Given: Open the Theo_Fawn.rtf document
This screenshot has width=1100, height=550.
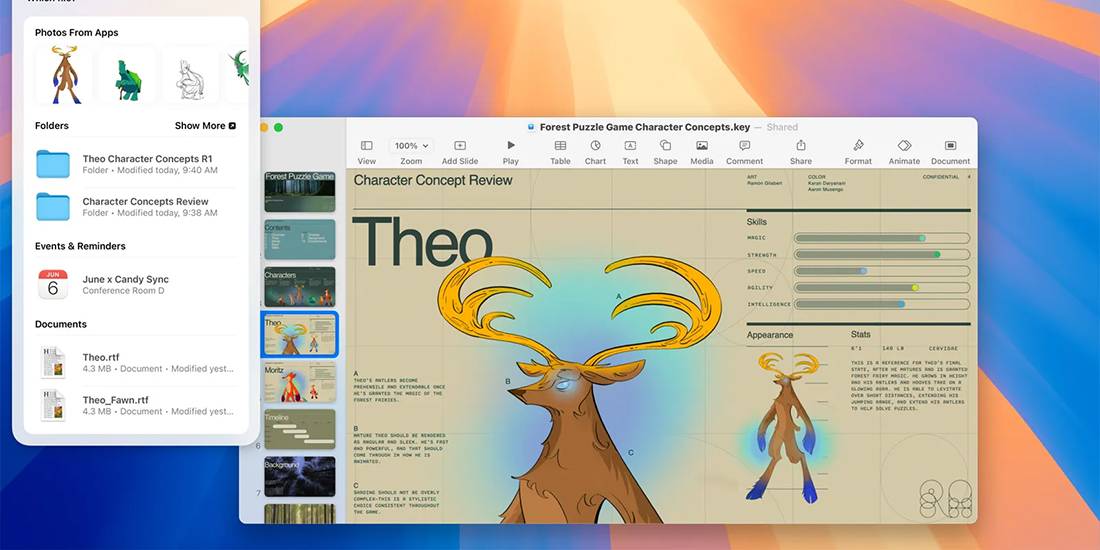Looking at the screenshot, I should (136, 405).
